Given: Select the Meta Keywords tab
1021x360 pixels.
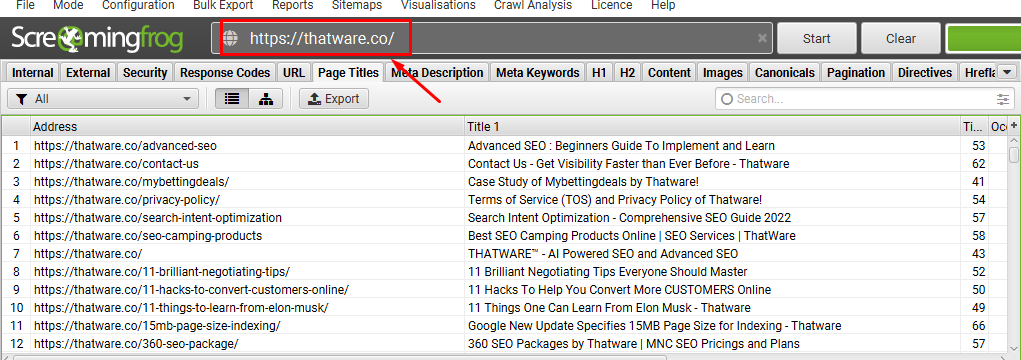Looking at the screenshot, I should coord(537,72).
